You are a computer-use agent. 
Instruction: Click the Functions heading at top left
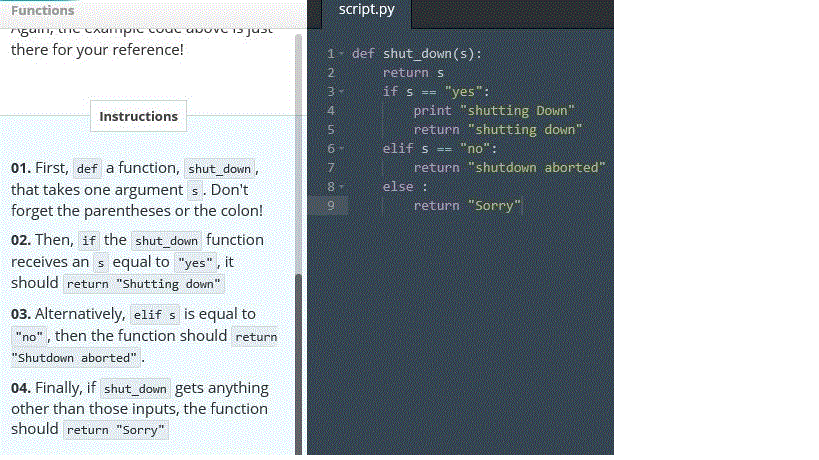click(42, 10)
